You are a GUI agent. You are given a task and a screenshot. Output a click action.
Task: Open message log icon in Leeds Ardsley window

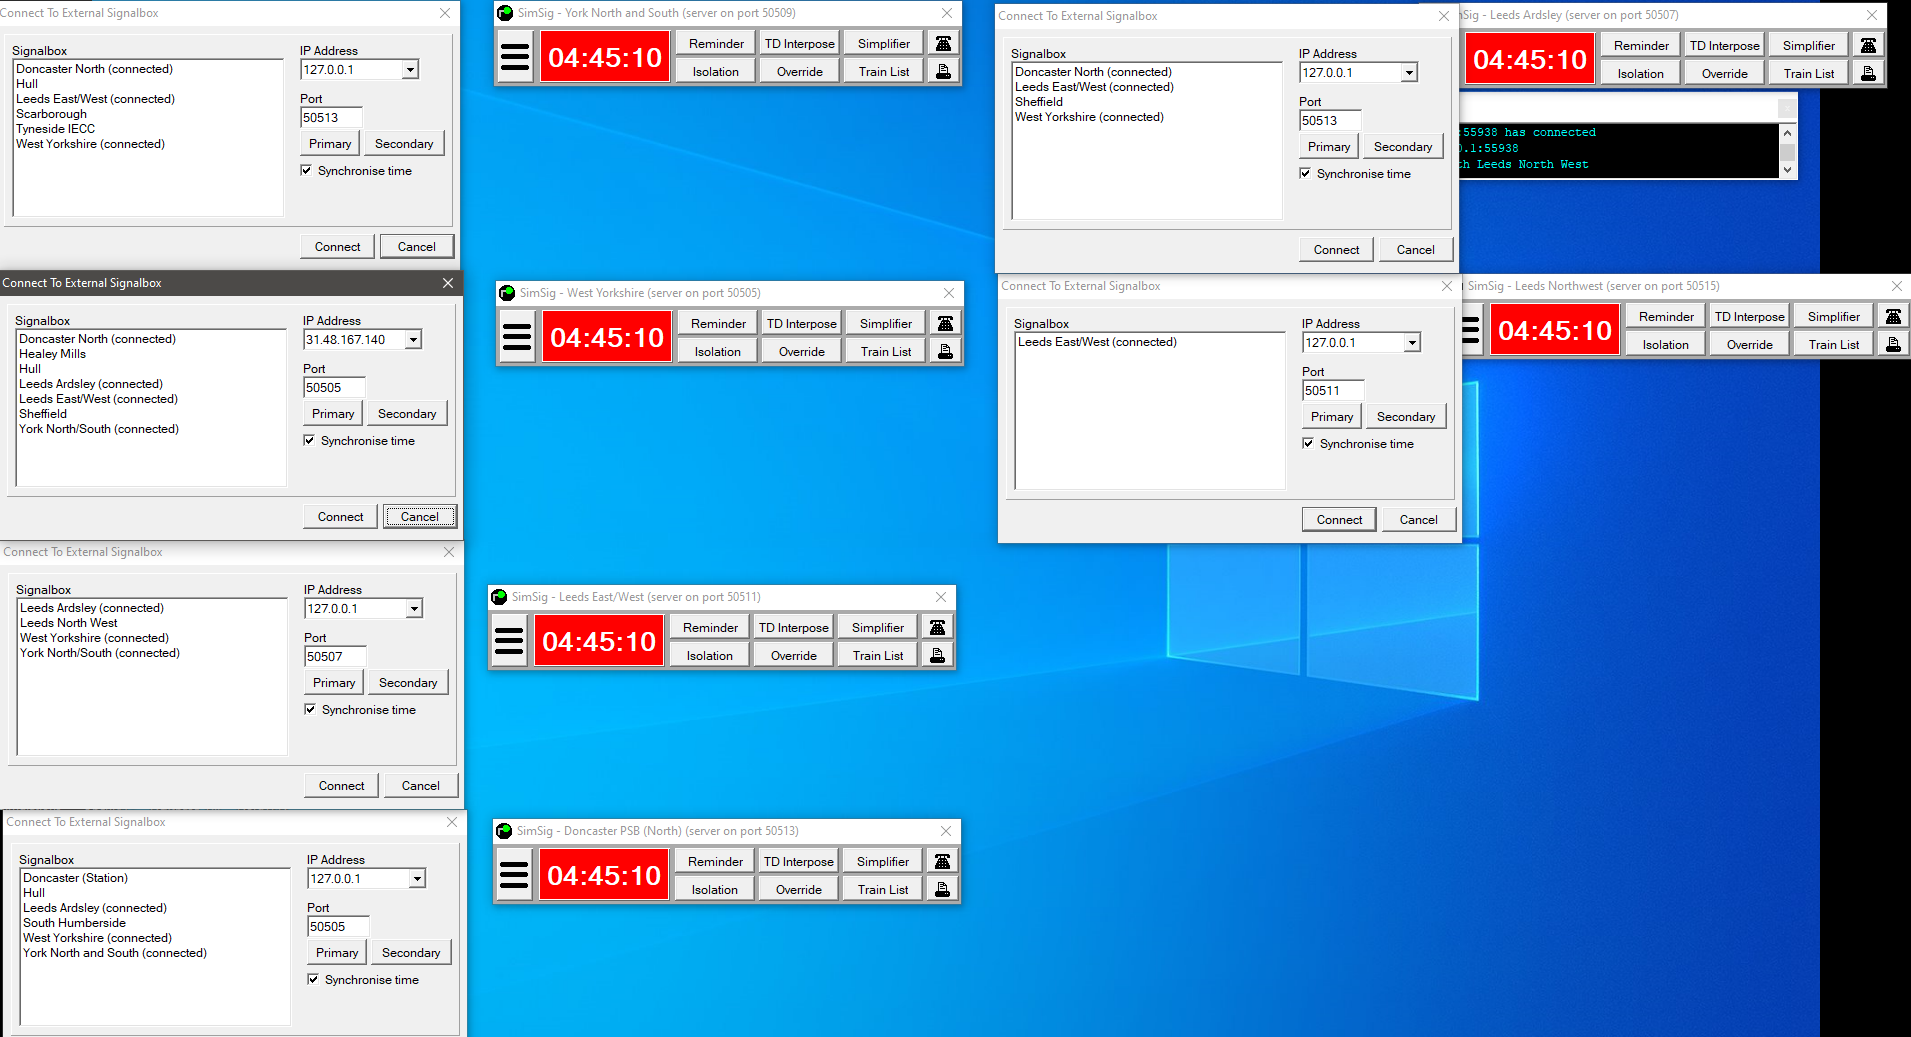click(x=1868, y=73)
